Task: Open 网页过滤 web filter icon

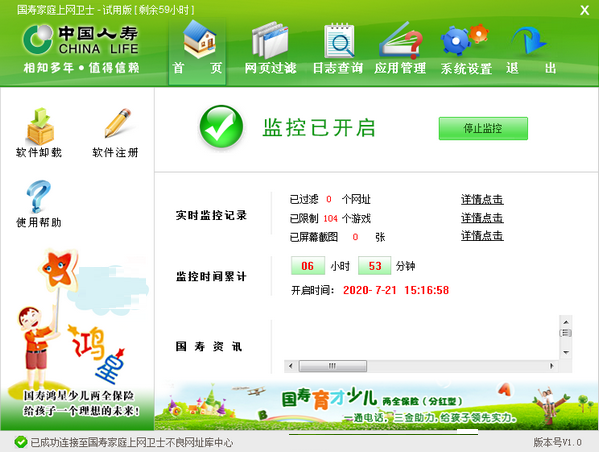Action: [270, 41]
